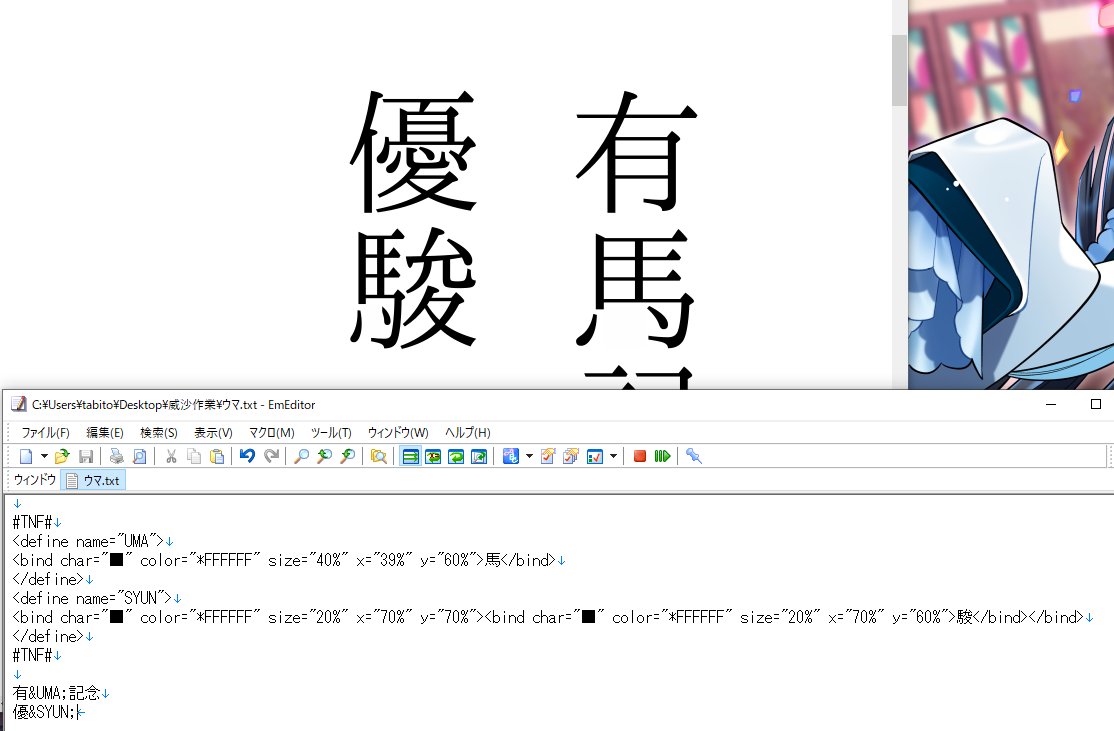The height and width of the screenshot is (731, 1114).
Task: Click the Save floppy disk icon
Action: click(x=86, y=456)
